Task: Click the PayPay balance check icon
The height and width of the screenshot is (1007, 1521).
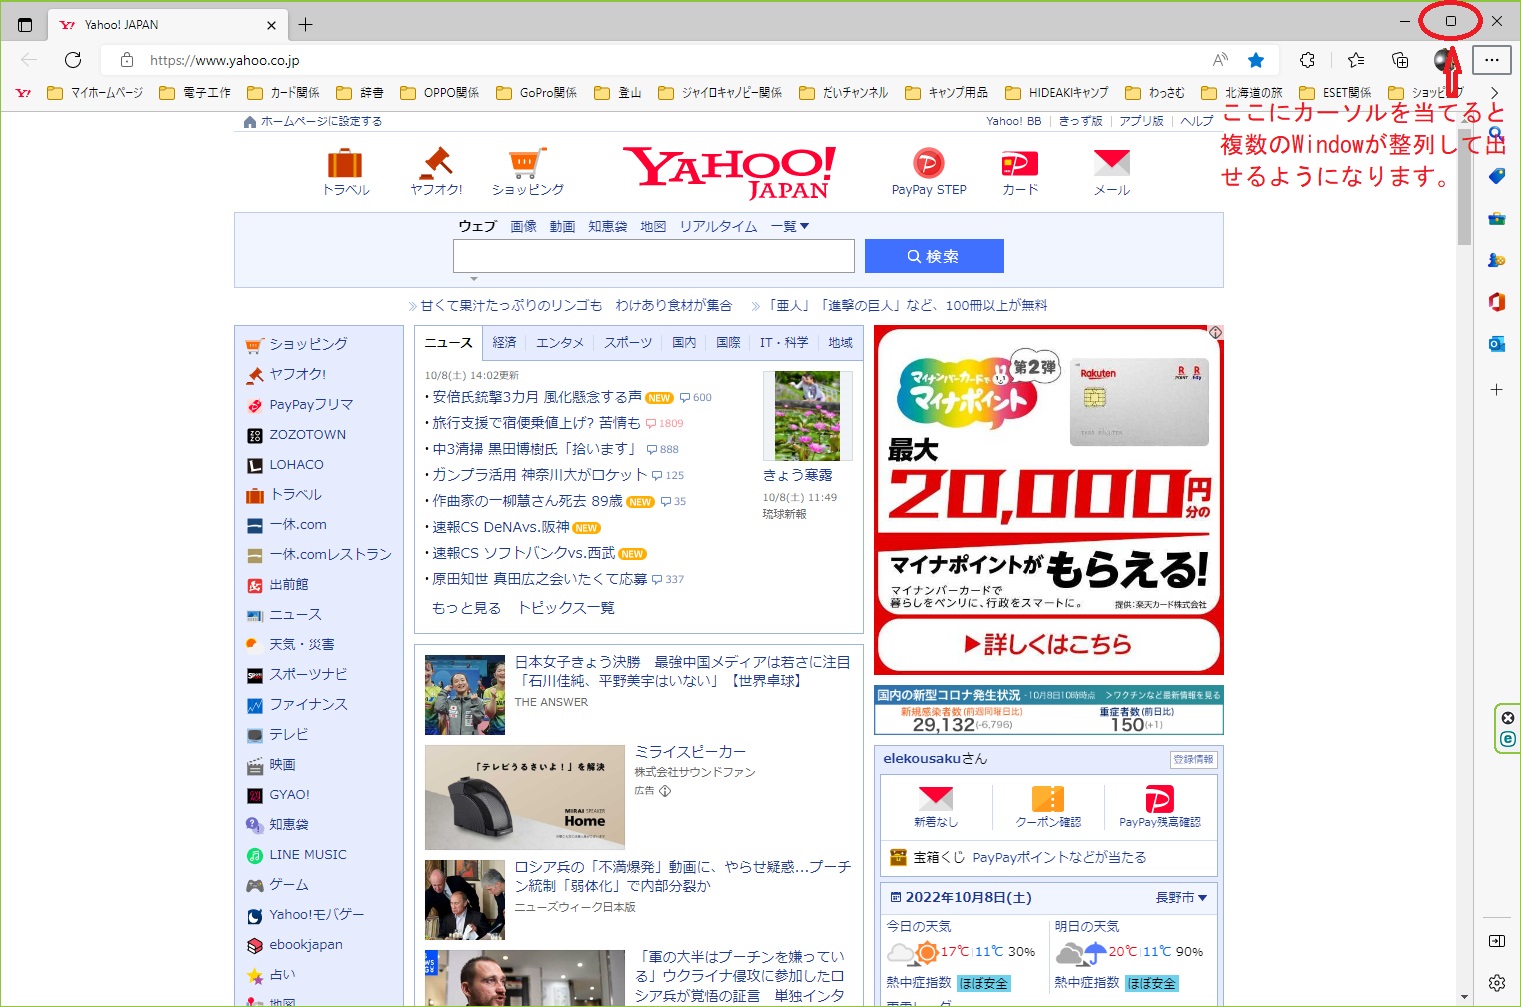Action: click(1159, 798)
